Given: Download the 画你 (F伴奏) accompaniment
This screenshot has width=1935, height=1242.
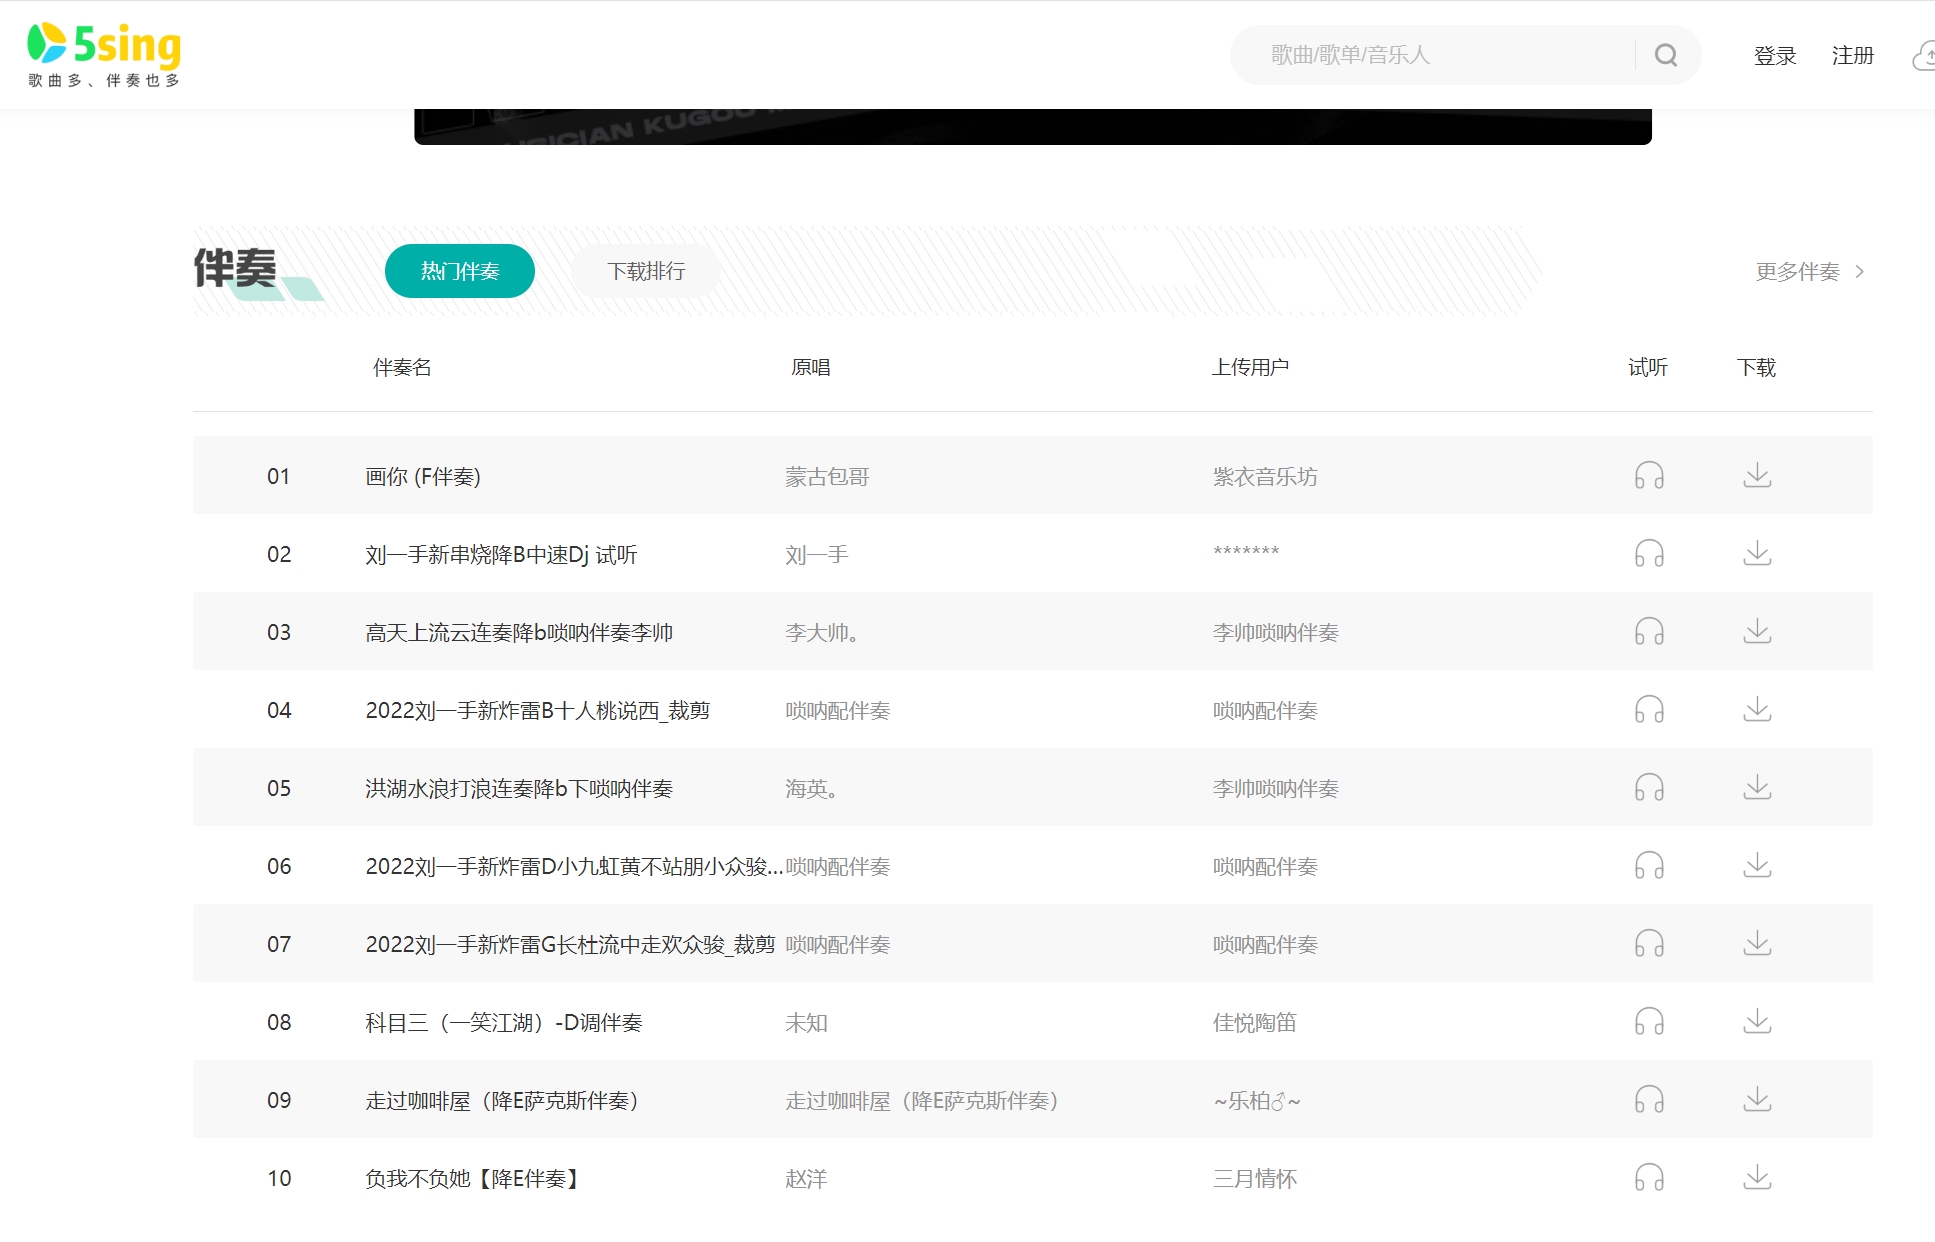Looking at the screenshot, I should 1757,475.
